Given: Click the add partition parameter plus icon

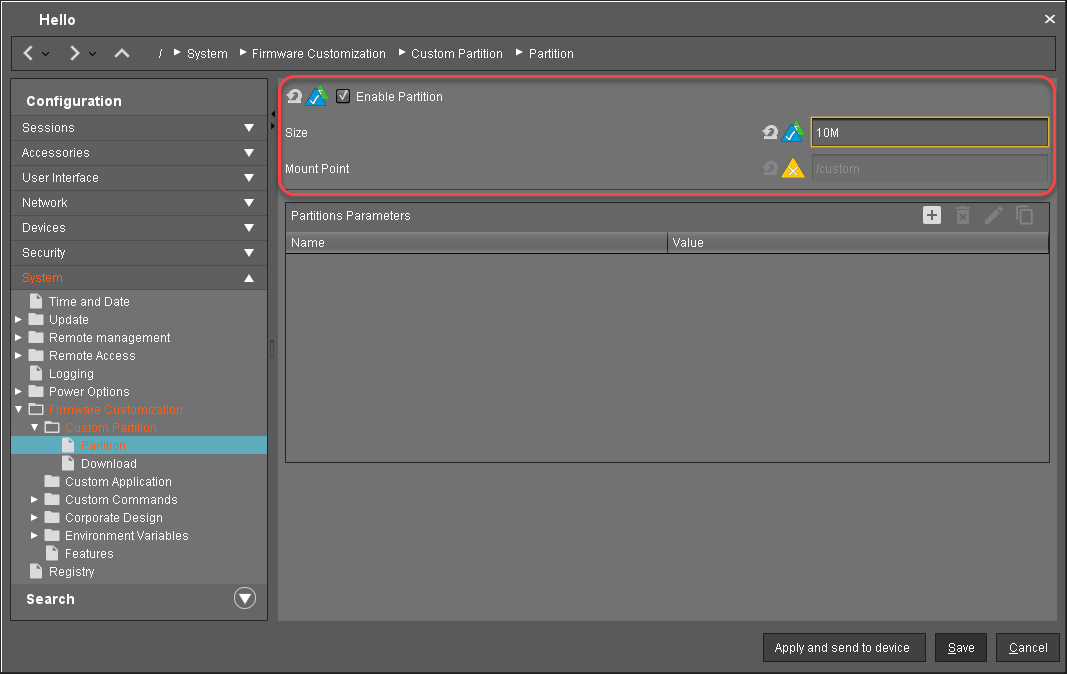Looking at the screenshot, I should (931, 215).
